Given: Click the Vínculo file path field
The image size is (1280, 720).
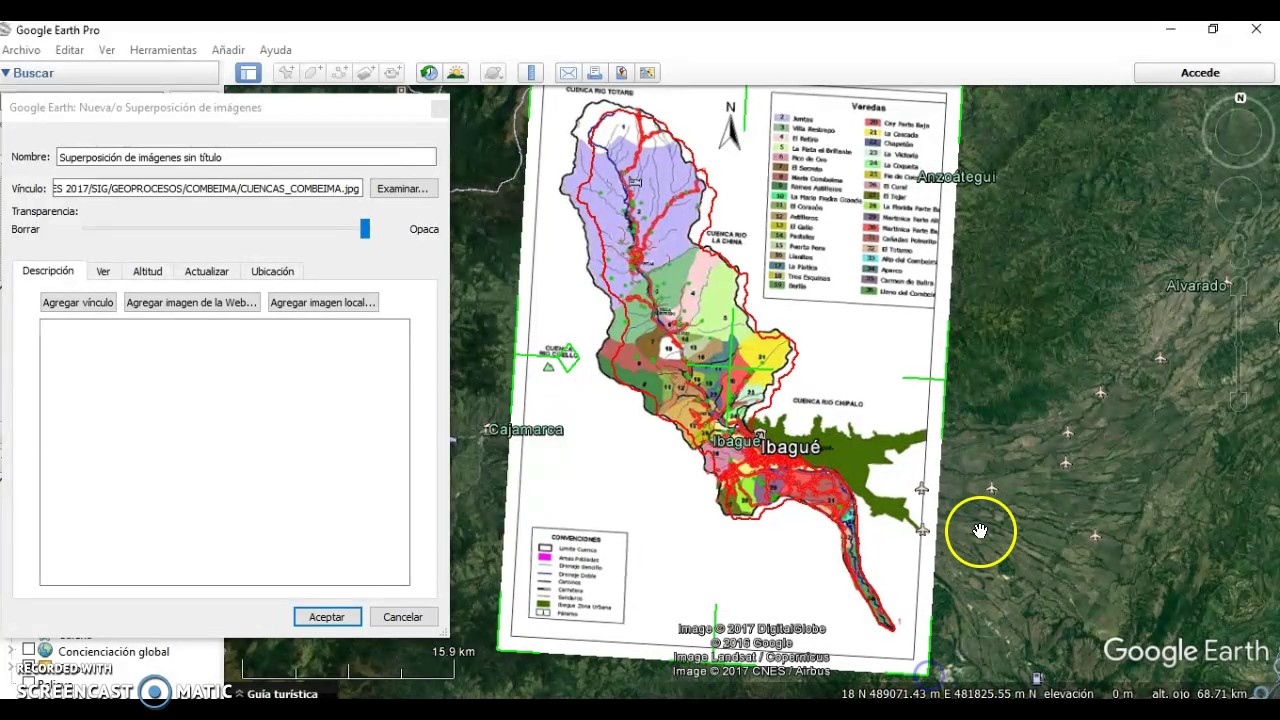Looking at the screenshot, I should click(x=208, y=188).
